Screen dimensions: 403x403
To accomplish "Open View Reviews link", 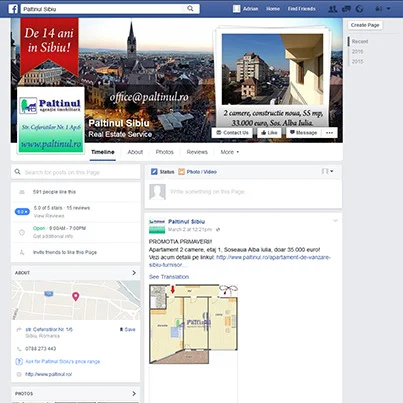I will tap(49, 216).
